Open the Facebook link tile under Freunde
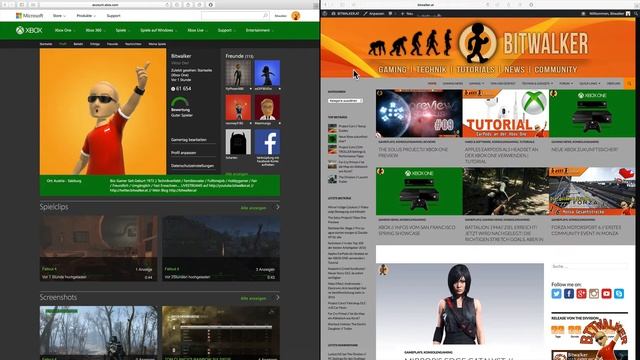 click(x=267, y=142)
